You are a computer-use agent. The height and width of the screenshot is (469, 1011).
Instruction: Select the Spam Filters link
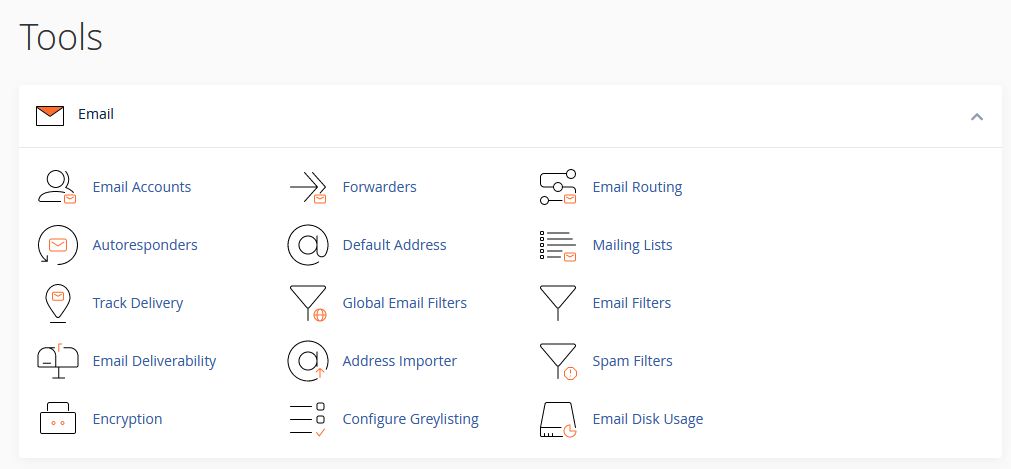pos(633,361)
